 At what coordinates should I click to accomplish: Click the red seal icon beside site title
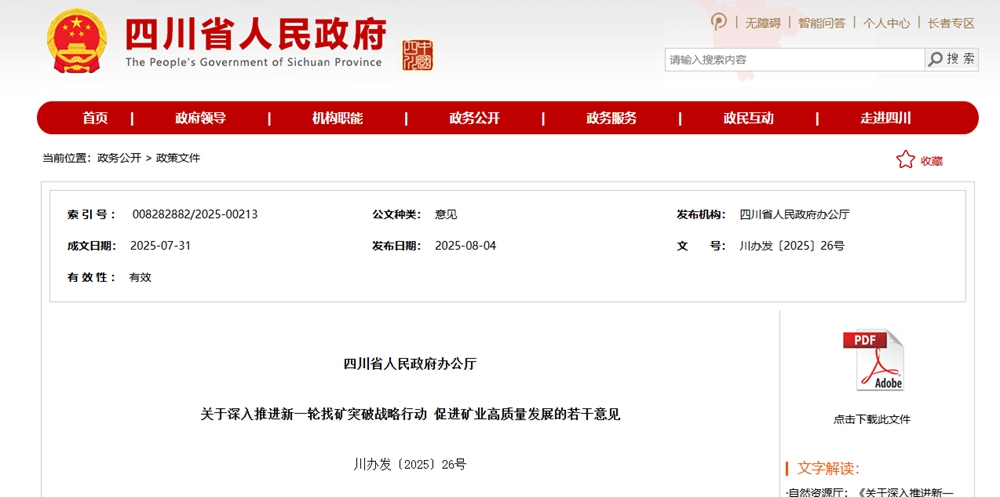[417, 55]
